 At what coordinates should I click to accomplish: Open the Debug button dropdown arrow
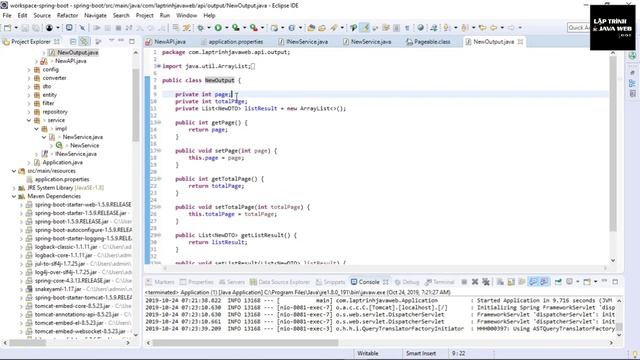point(209,28)
